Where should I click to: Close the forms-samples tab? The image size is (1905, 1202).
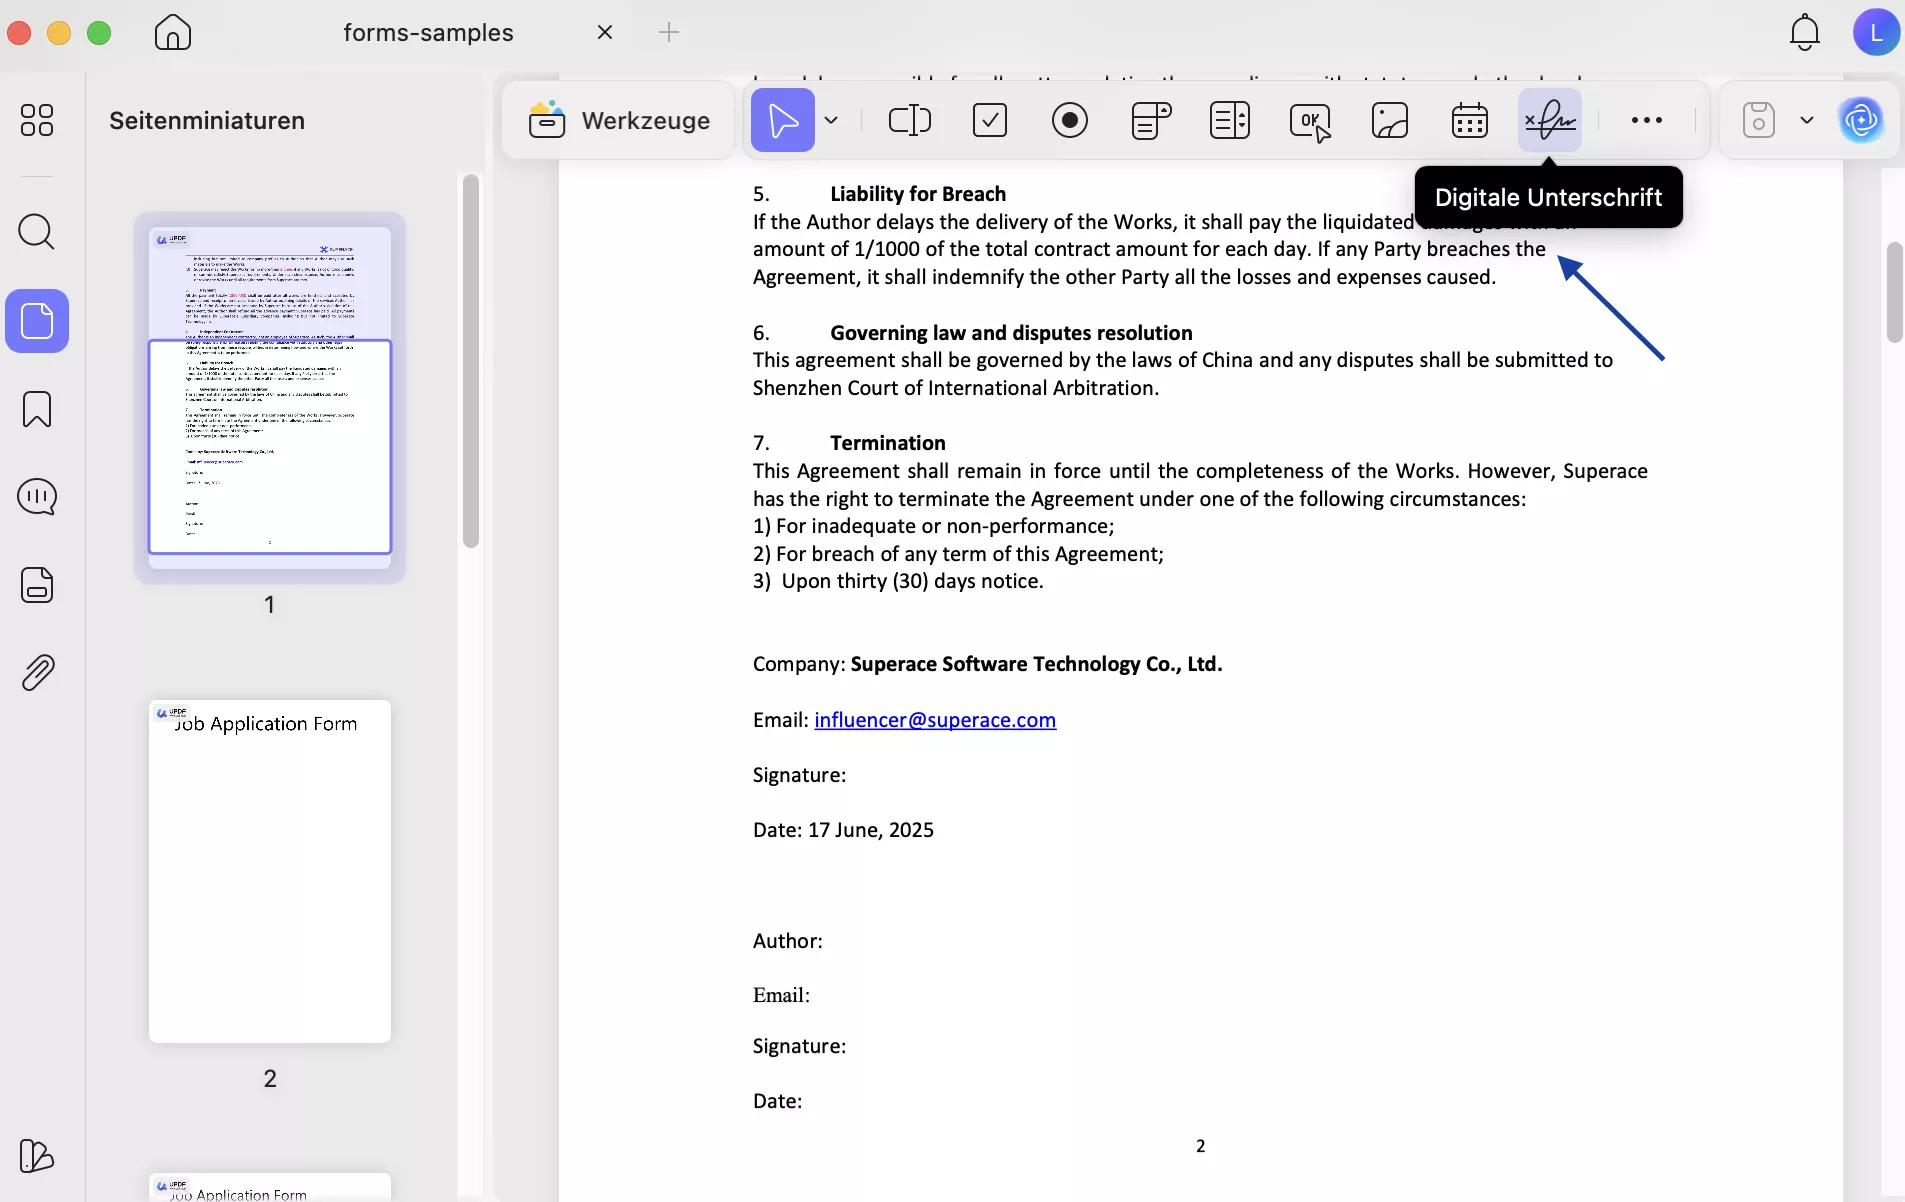[x=606, y=32]
